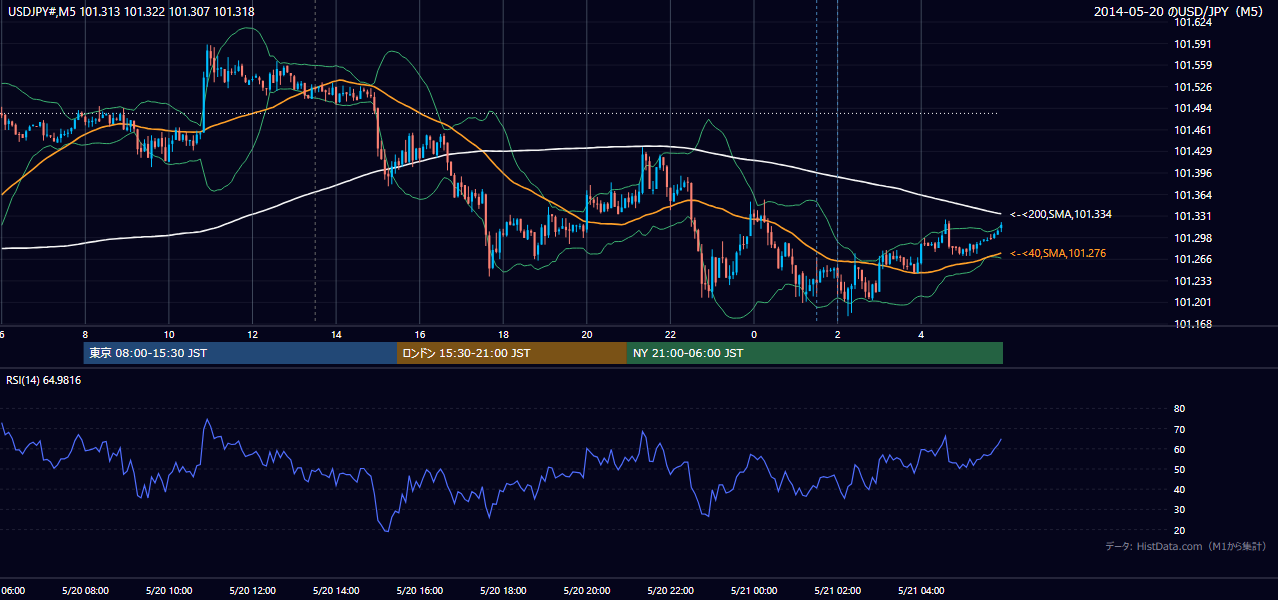Click RSI scale value 40

coord(1179,489)
